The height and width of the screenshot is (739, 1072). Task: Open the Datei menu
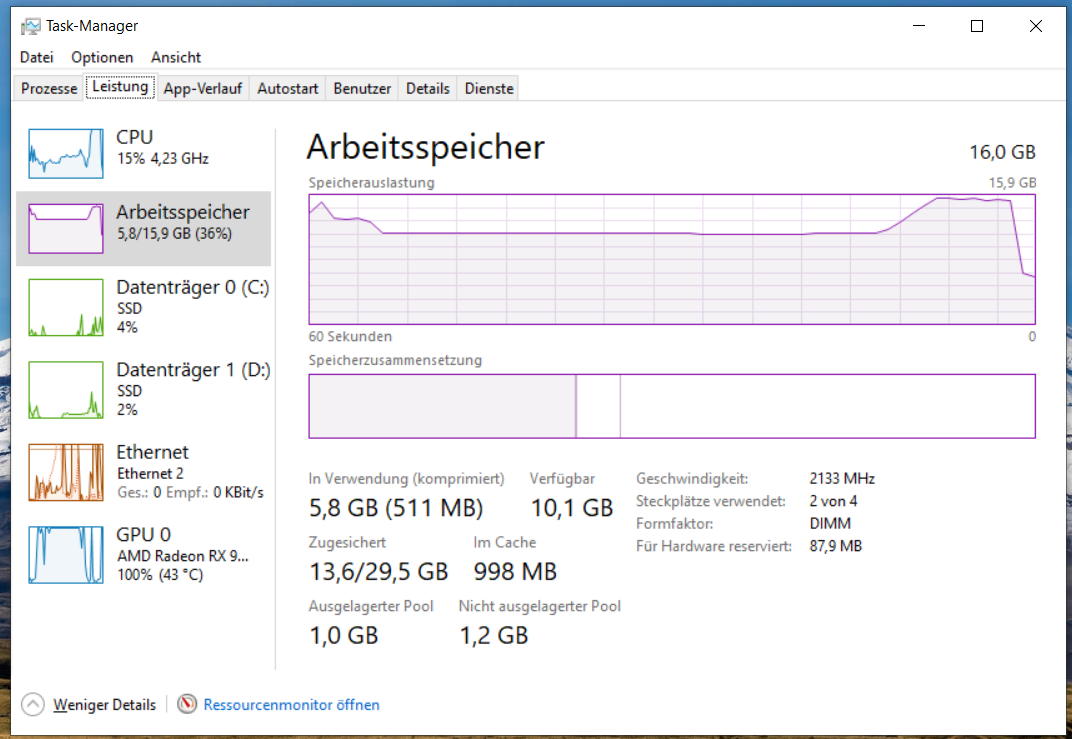tap(37, 57)
